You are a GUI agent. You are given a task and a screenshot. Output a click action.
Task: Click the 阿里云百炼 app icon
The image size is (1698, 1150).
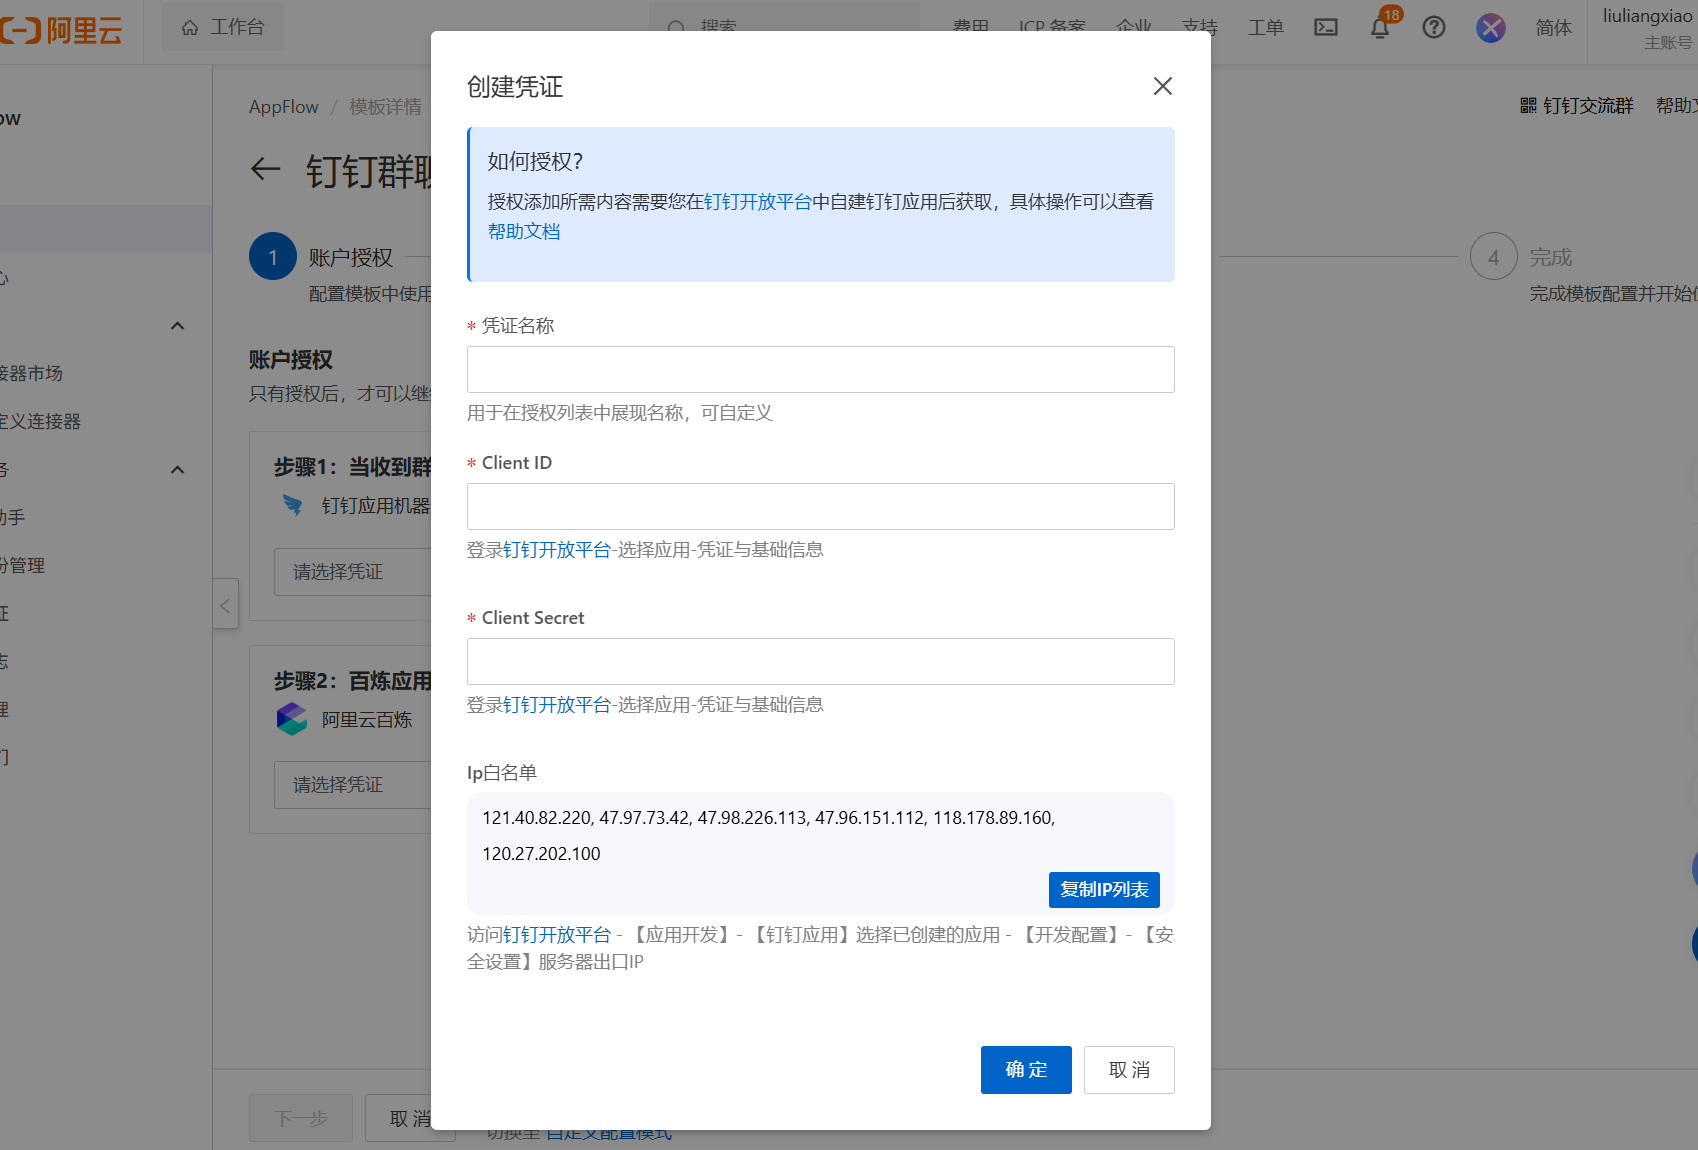point(292,719)
